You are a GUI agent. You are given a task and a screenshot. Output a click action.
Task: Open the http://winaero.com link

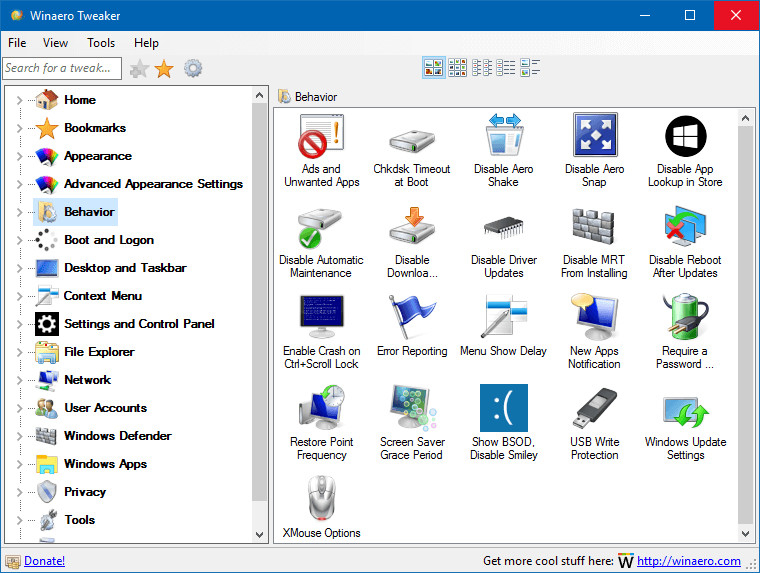(688, 561)
